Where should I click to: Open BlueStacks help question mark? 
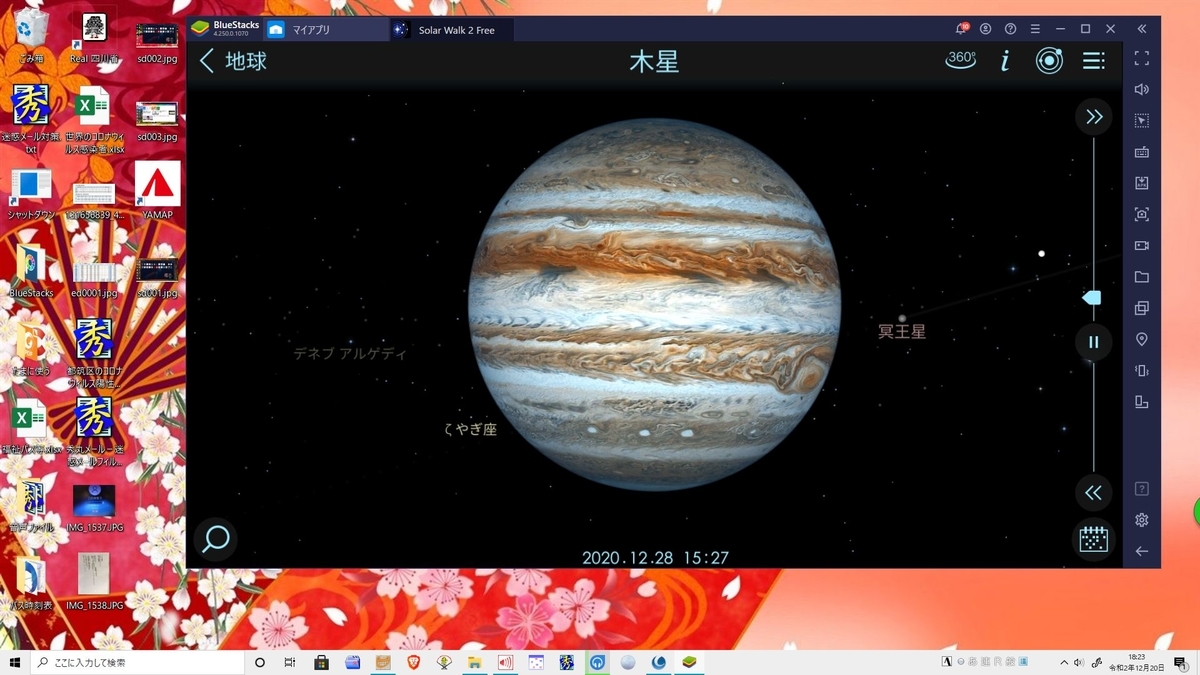tap(1011, 29)
